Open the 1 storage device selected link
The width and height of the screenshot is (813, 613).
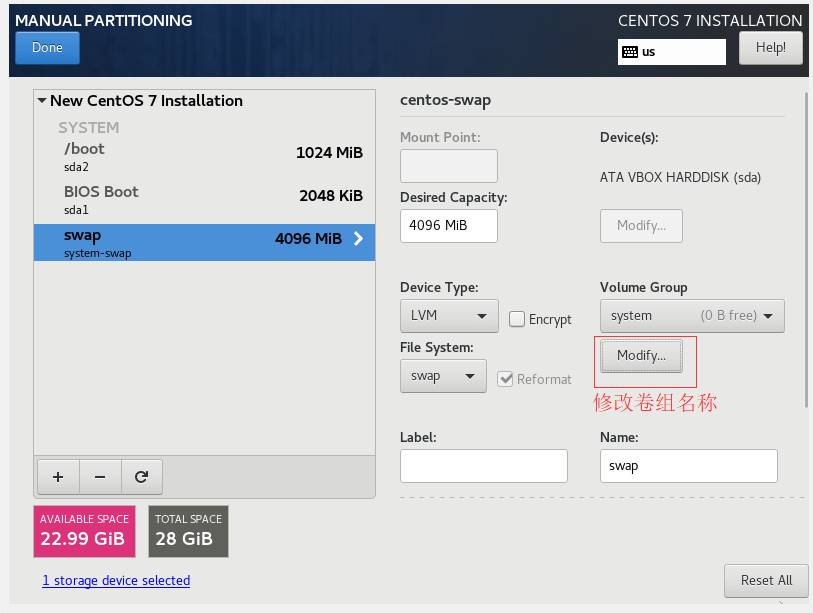[116, 580]
